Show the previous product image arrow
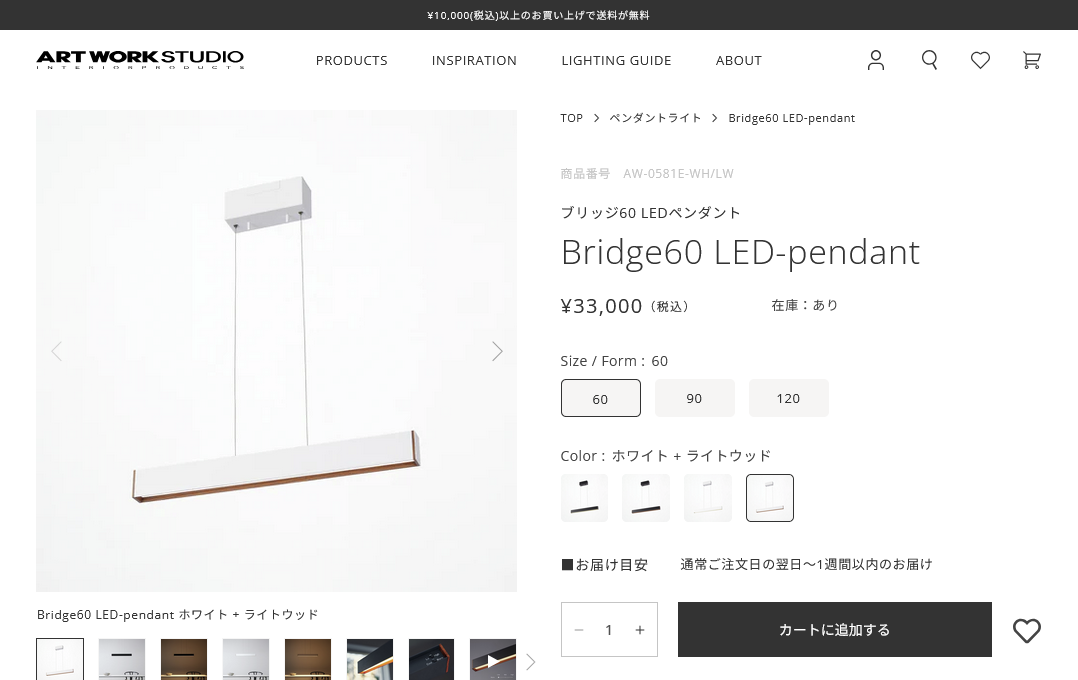Viewport: 1078px width, 680px height. (56, 351)
